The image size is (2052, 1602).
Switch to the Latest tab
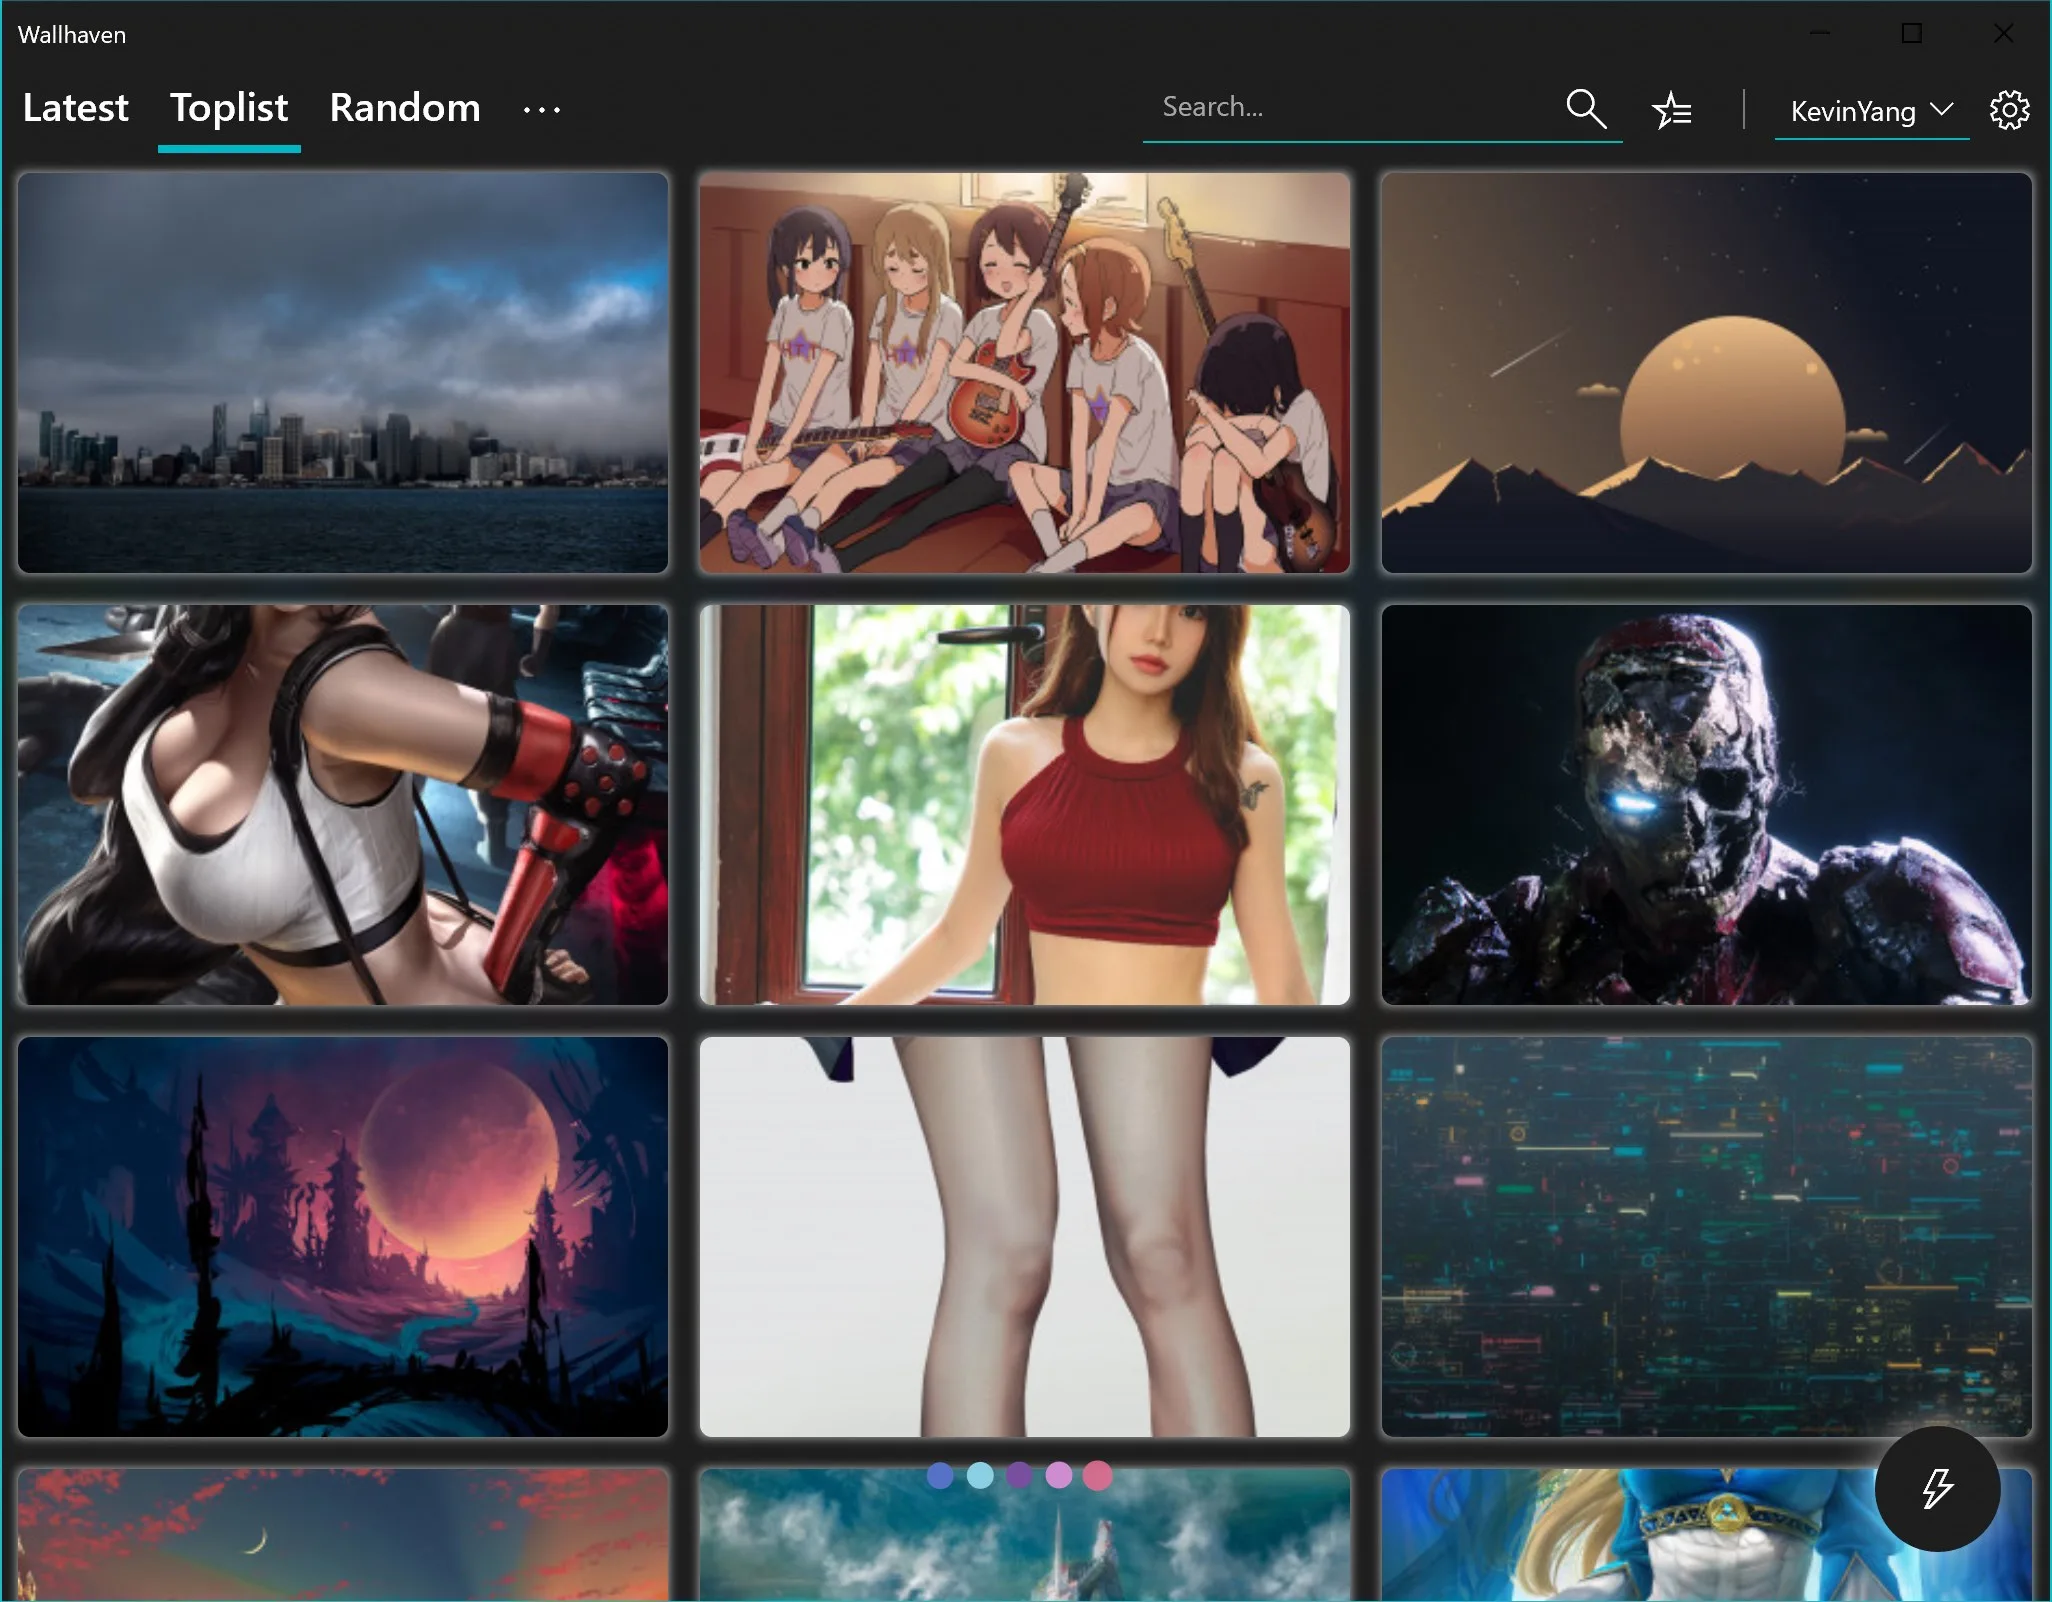click(x=75, y=107)
